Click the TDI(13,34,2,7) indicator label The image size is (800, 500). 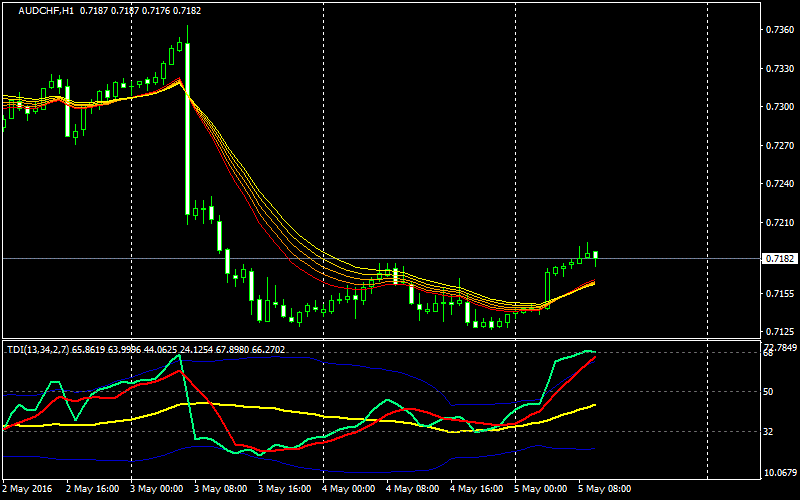click(38, 349)
